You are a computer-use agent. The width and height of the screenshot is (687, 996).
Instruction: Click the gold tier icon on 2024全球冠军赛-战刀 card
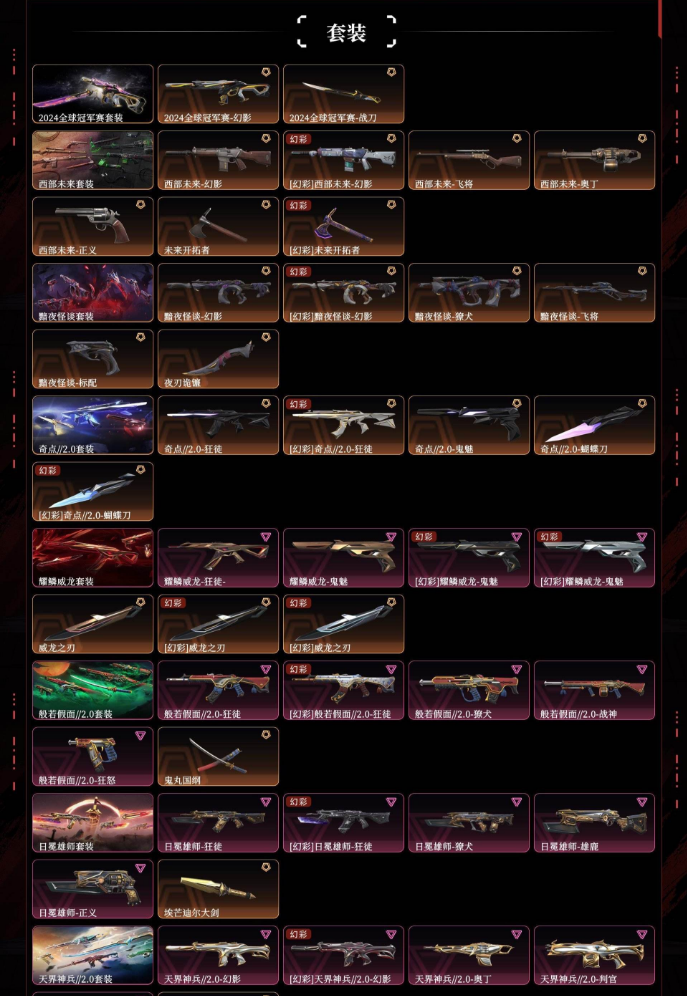coord(391,72)
